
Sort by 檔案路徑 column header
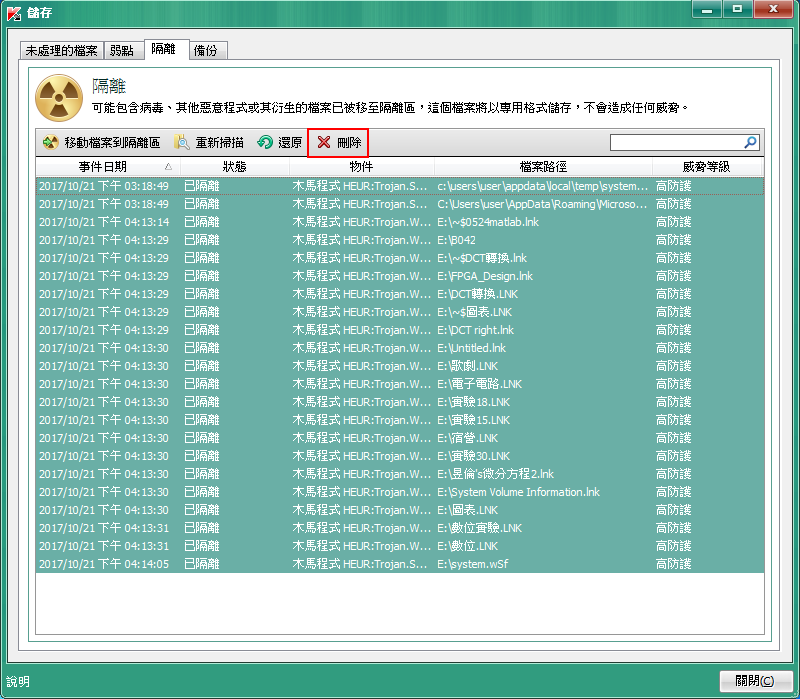(543, 166)
